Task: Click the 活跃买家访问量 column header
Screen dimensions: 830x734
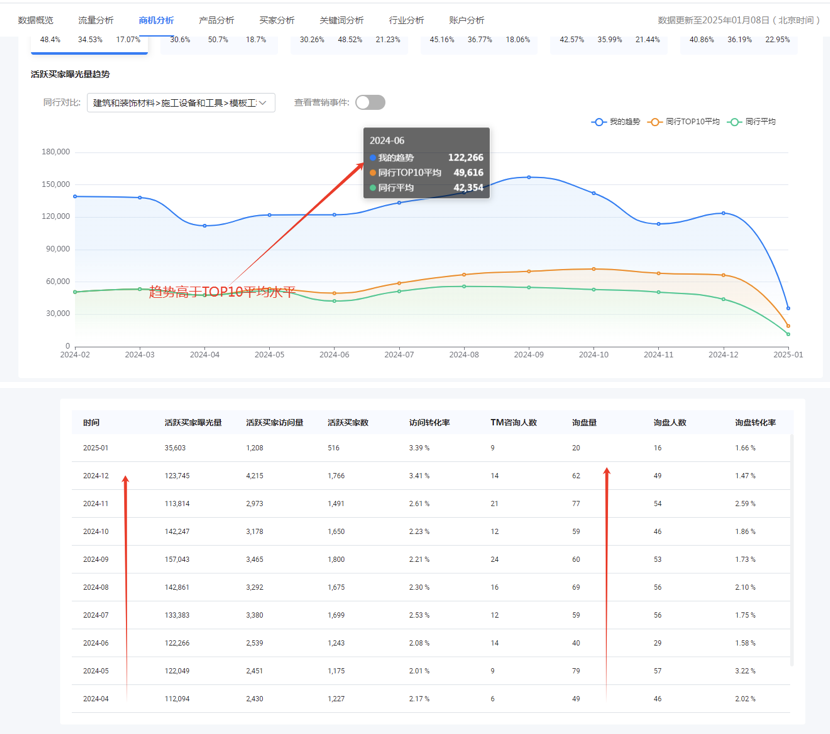Action: click(275, 422)
